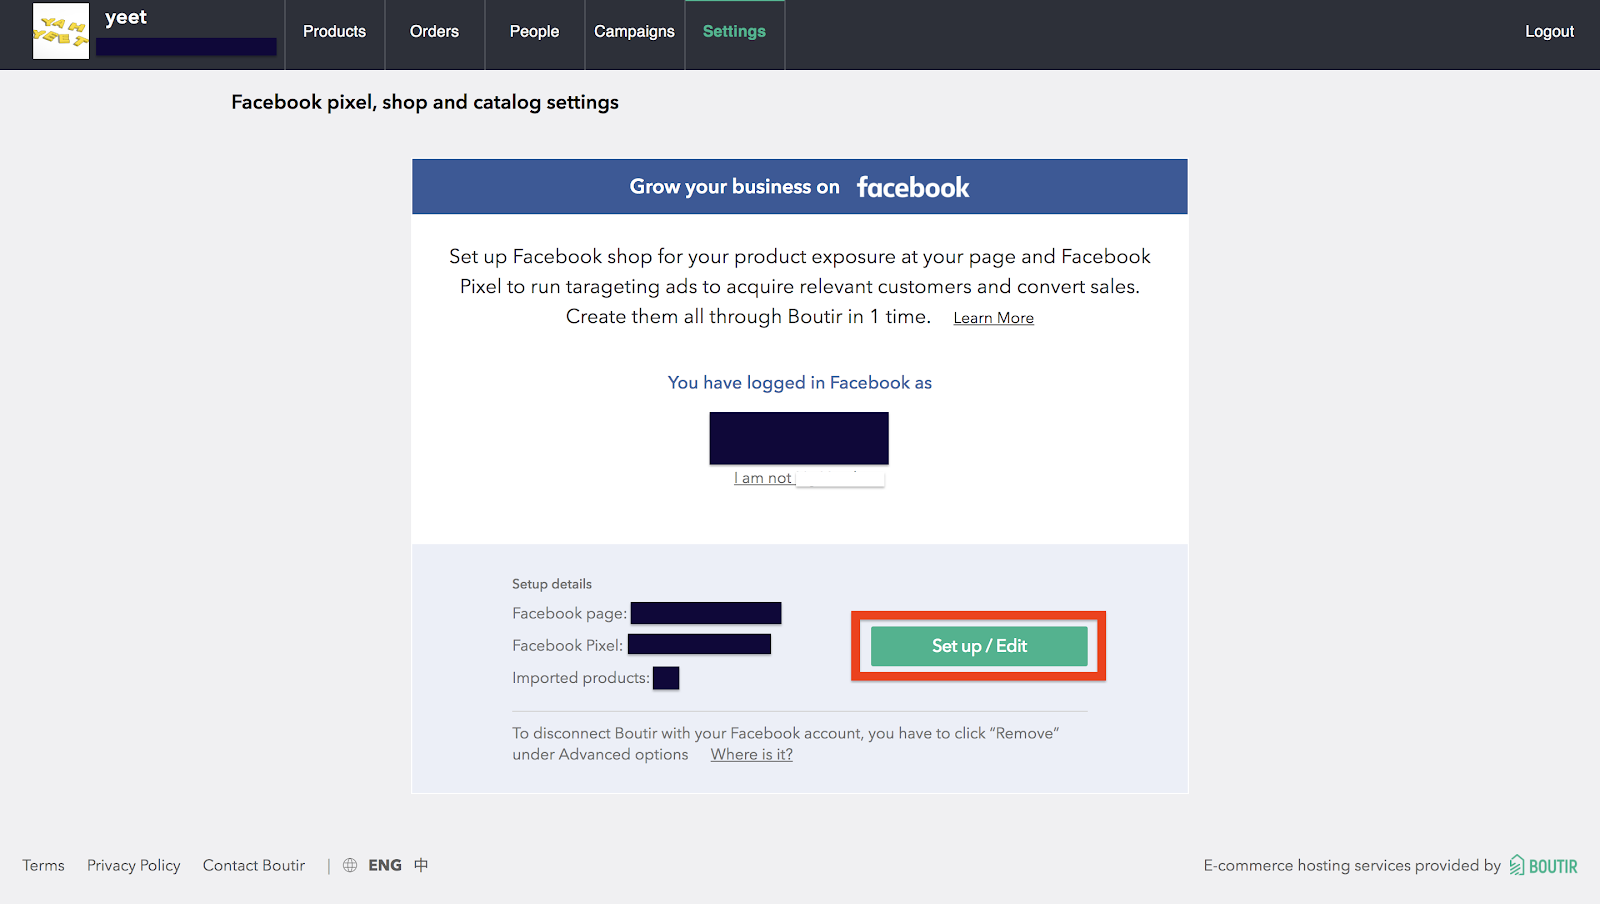Screen dimensions: 1600x904
Task: Click the globe language icon
Action: tap(350, 866)
